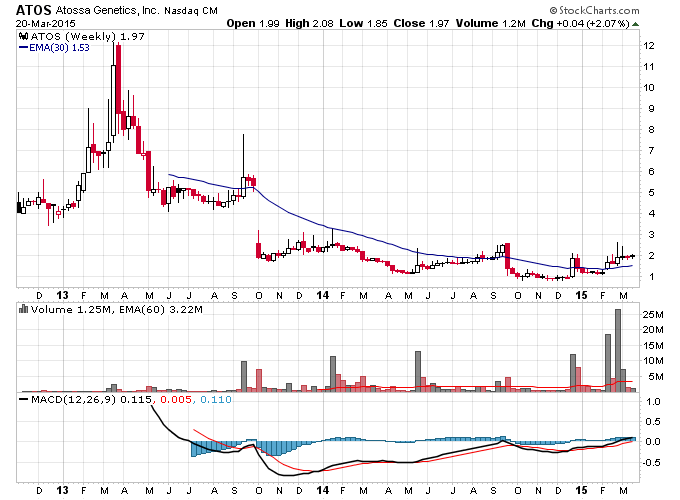Click the blue EMA(30) legend line marker

(23, 47)
